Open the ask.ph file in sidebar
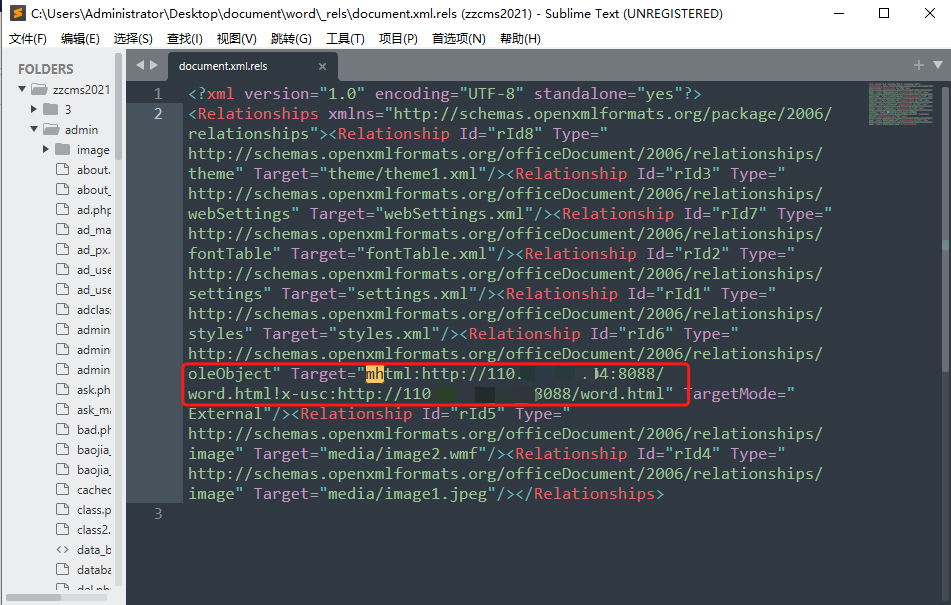This screenshot has height=605, width=951. 93,390
